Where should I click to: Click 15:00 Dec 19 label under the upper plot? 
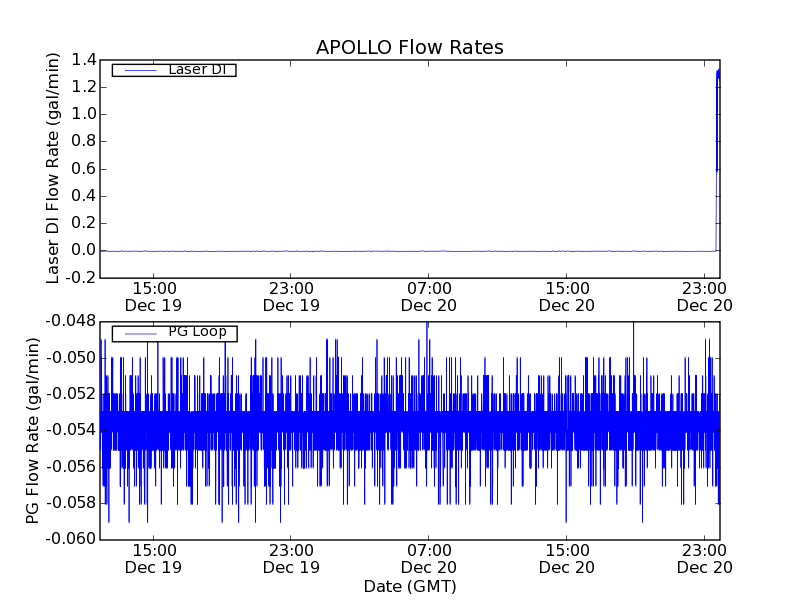tap(153, 296)
